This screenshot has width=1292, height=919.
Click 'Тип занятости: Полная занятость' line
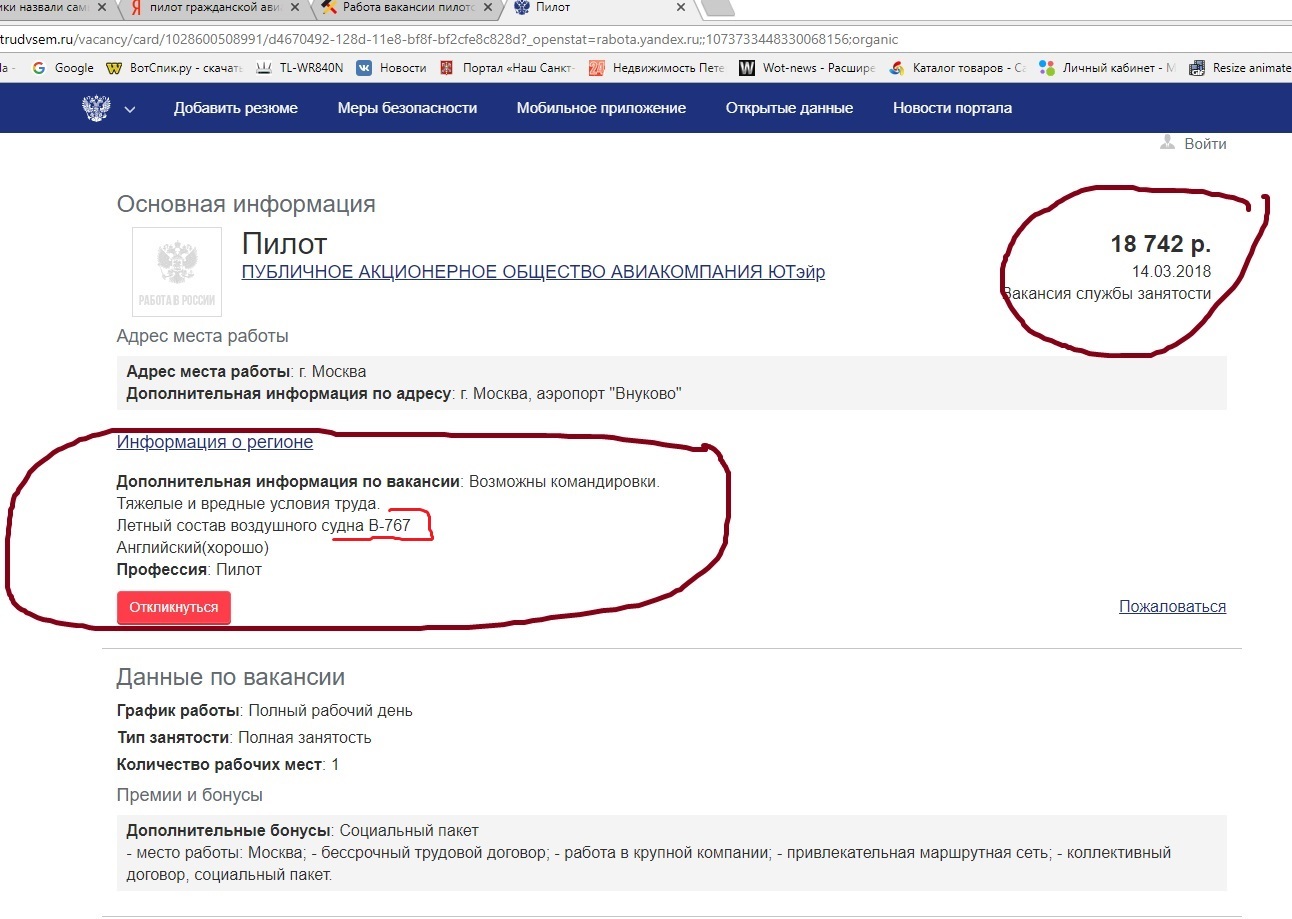[x=244, y=738]
